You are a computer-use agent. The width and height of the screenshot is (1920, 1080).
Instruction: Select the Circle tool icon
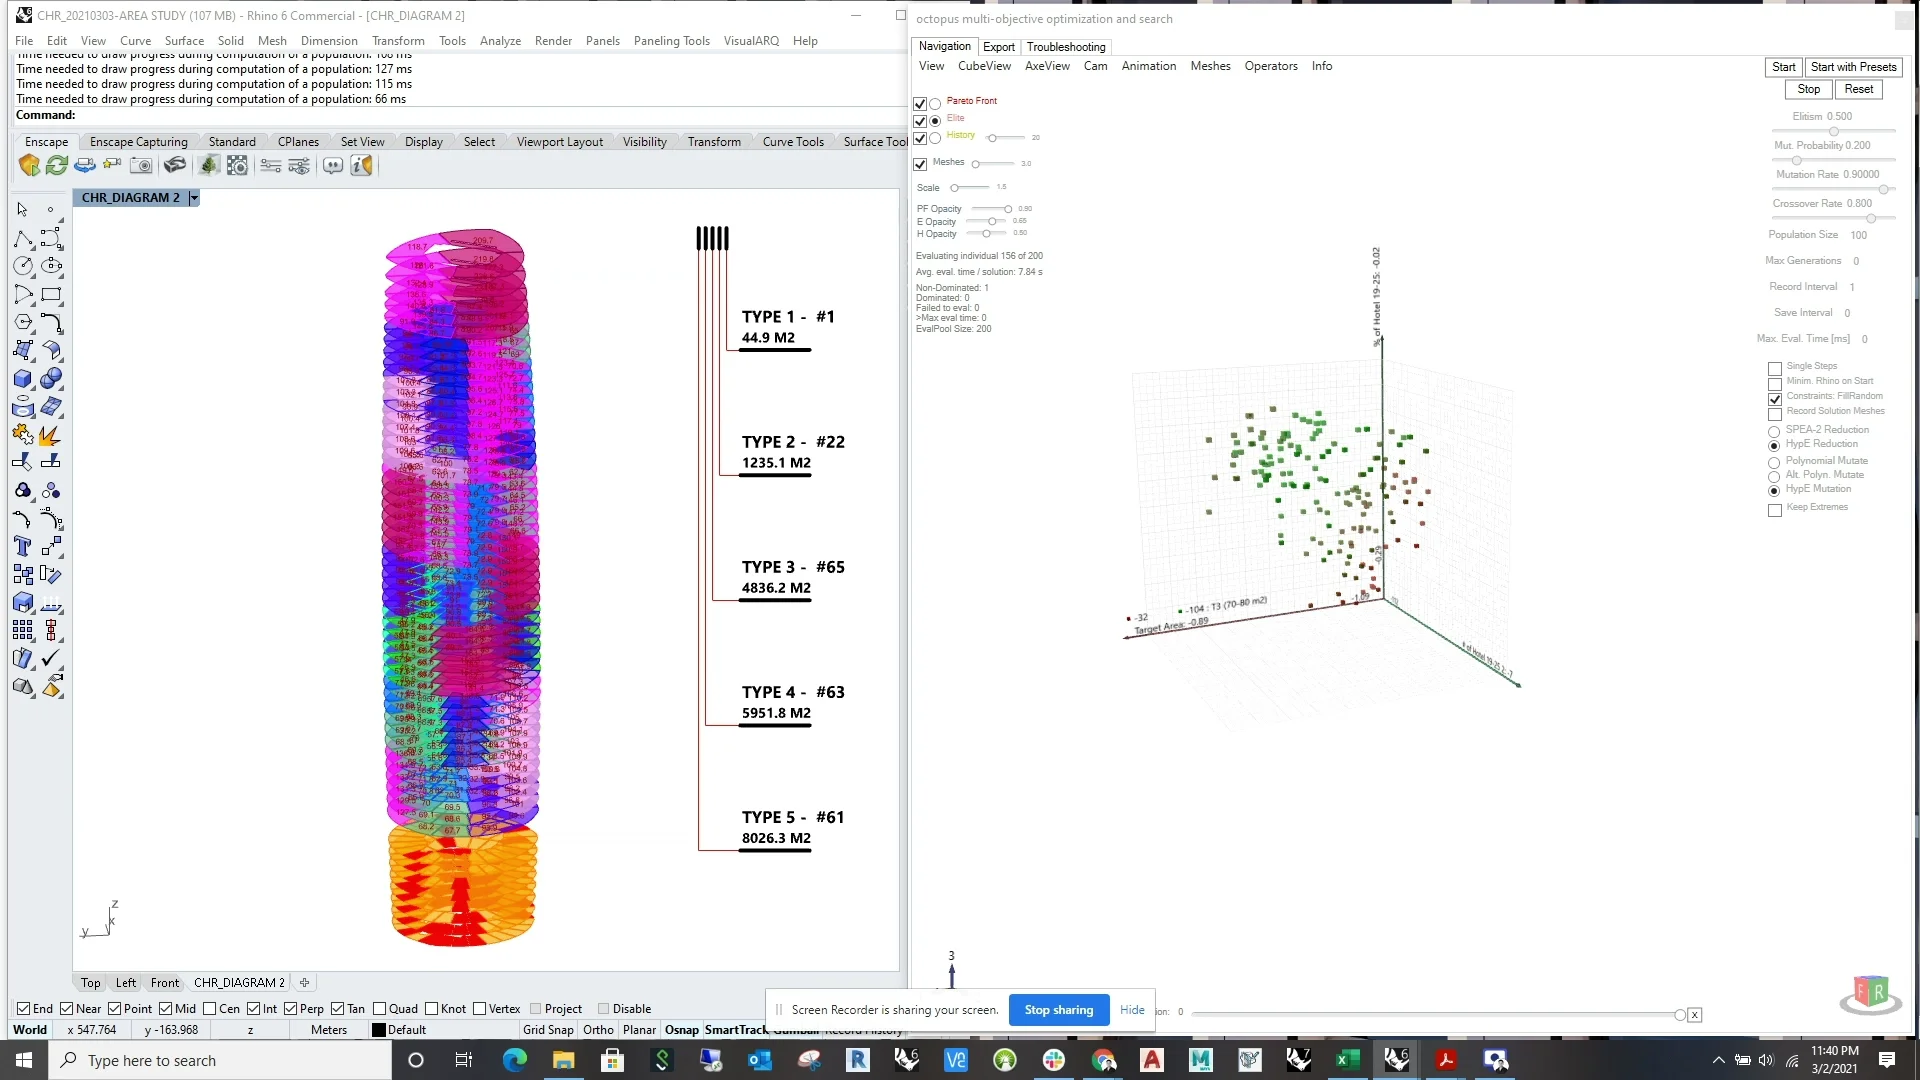click(23, 266)
